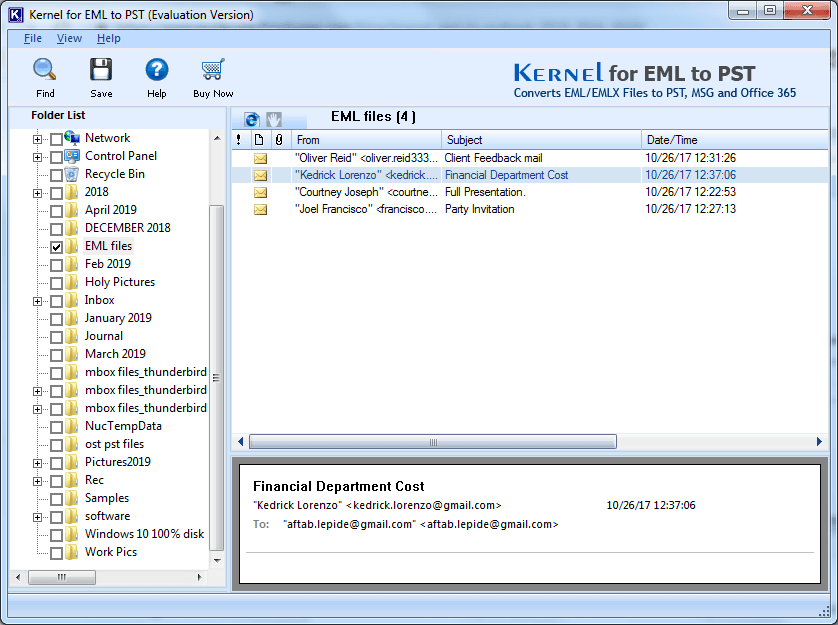Image resolution: width=838 pixels, height=625 pixels.
Task: Click the folder icon next to Journal
Action: [x=72, y=336]
